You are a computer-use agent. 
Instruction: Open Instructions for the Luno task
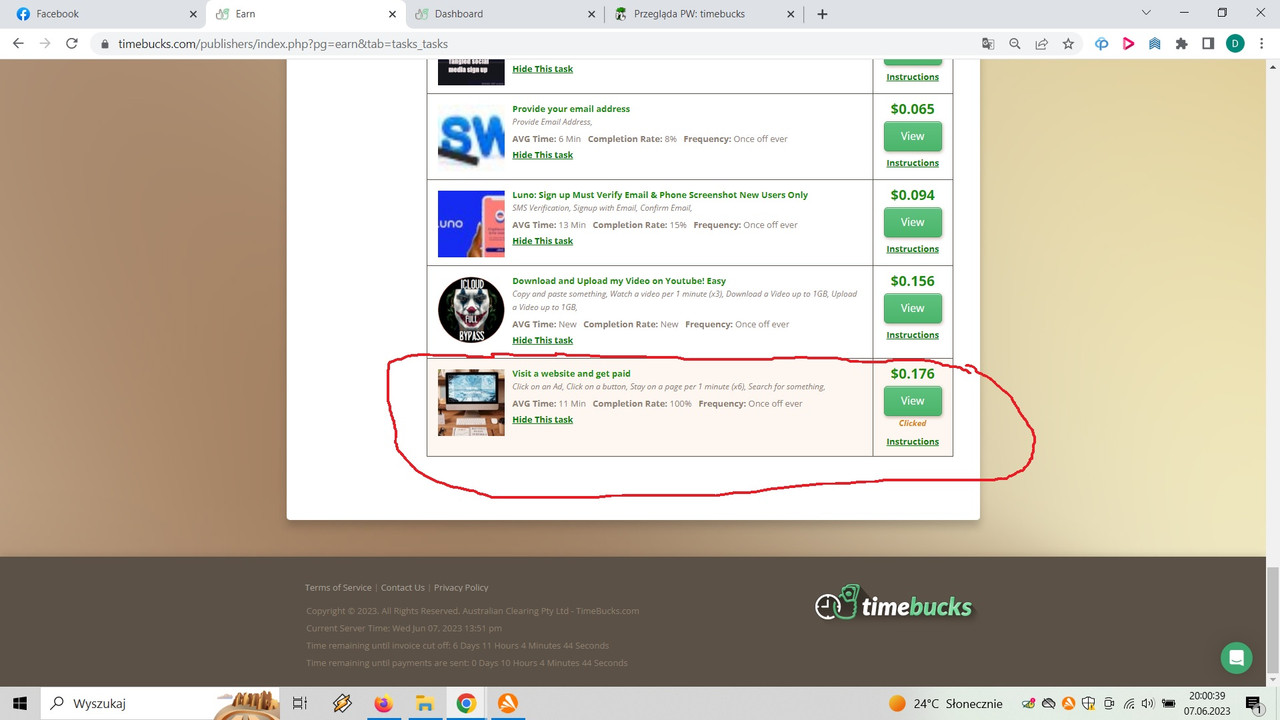tap(912, 249)
